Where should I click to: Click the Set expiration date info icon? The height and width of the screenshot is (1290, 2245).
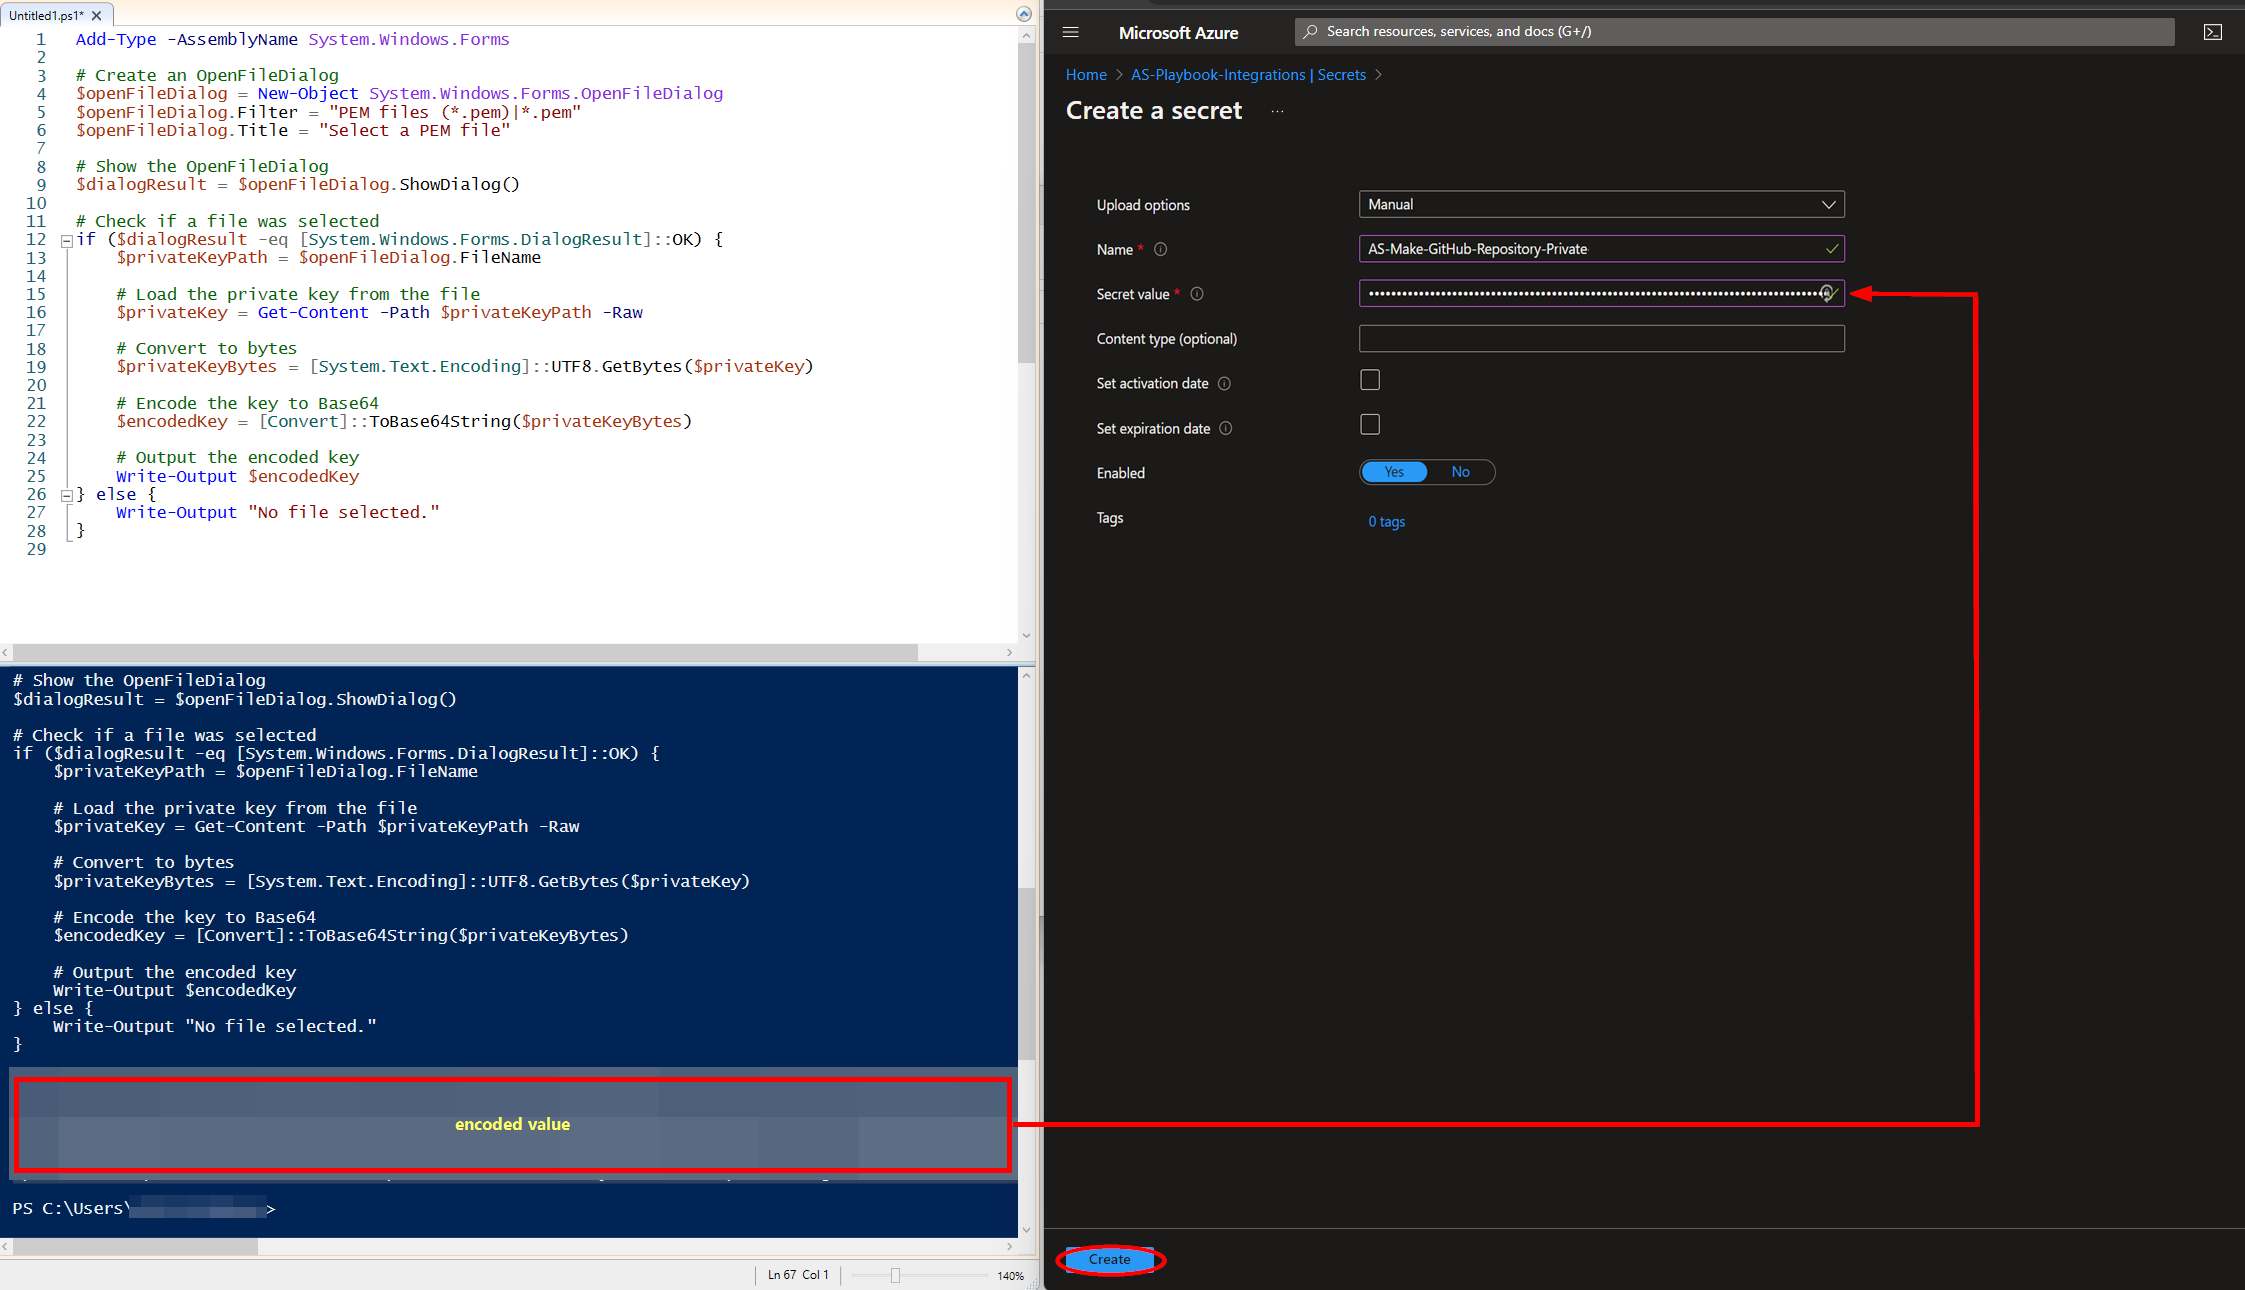click(1226, 429)
